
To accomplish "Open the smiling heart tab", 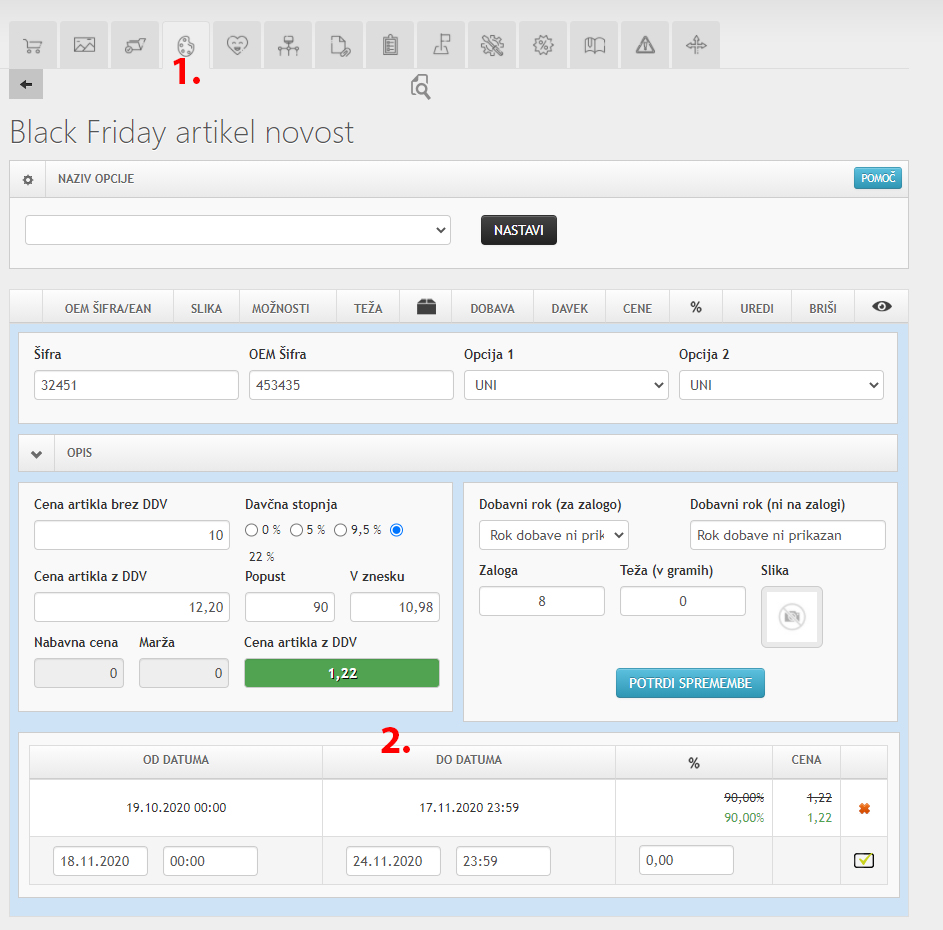I will pyautogui.click(x=237, y=45).
